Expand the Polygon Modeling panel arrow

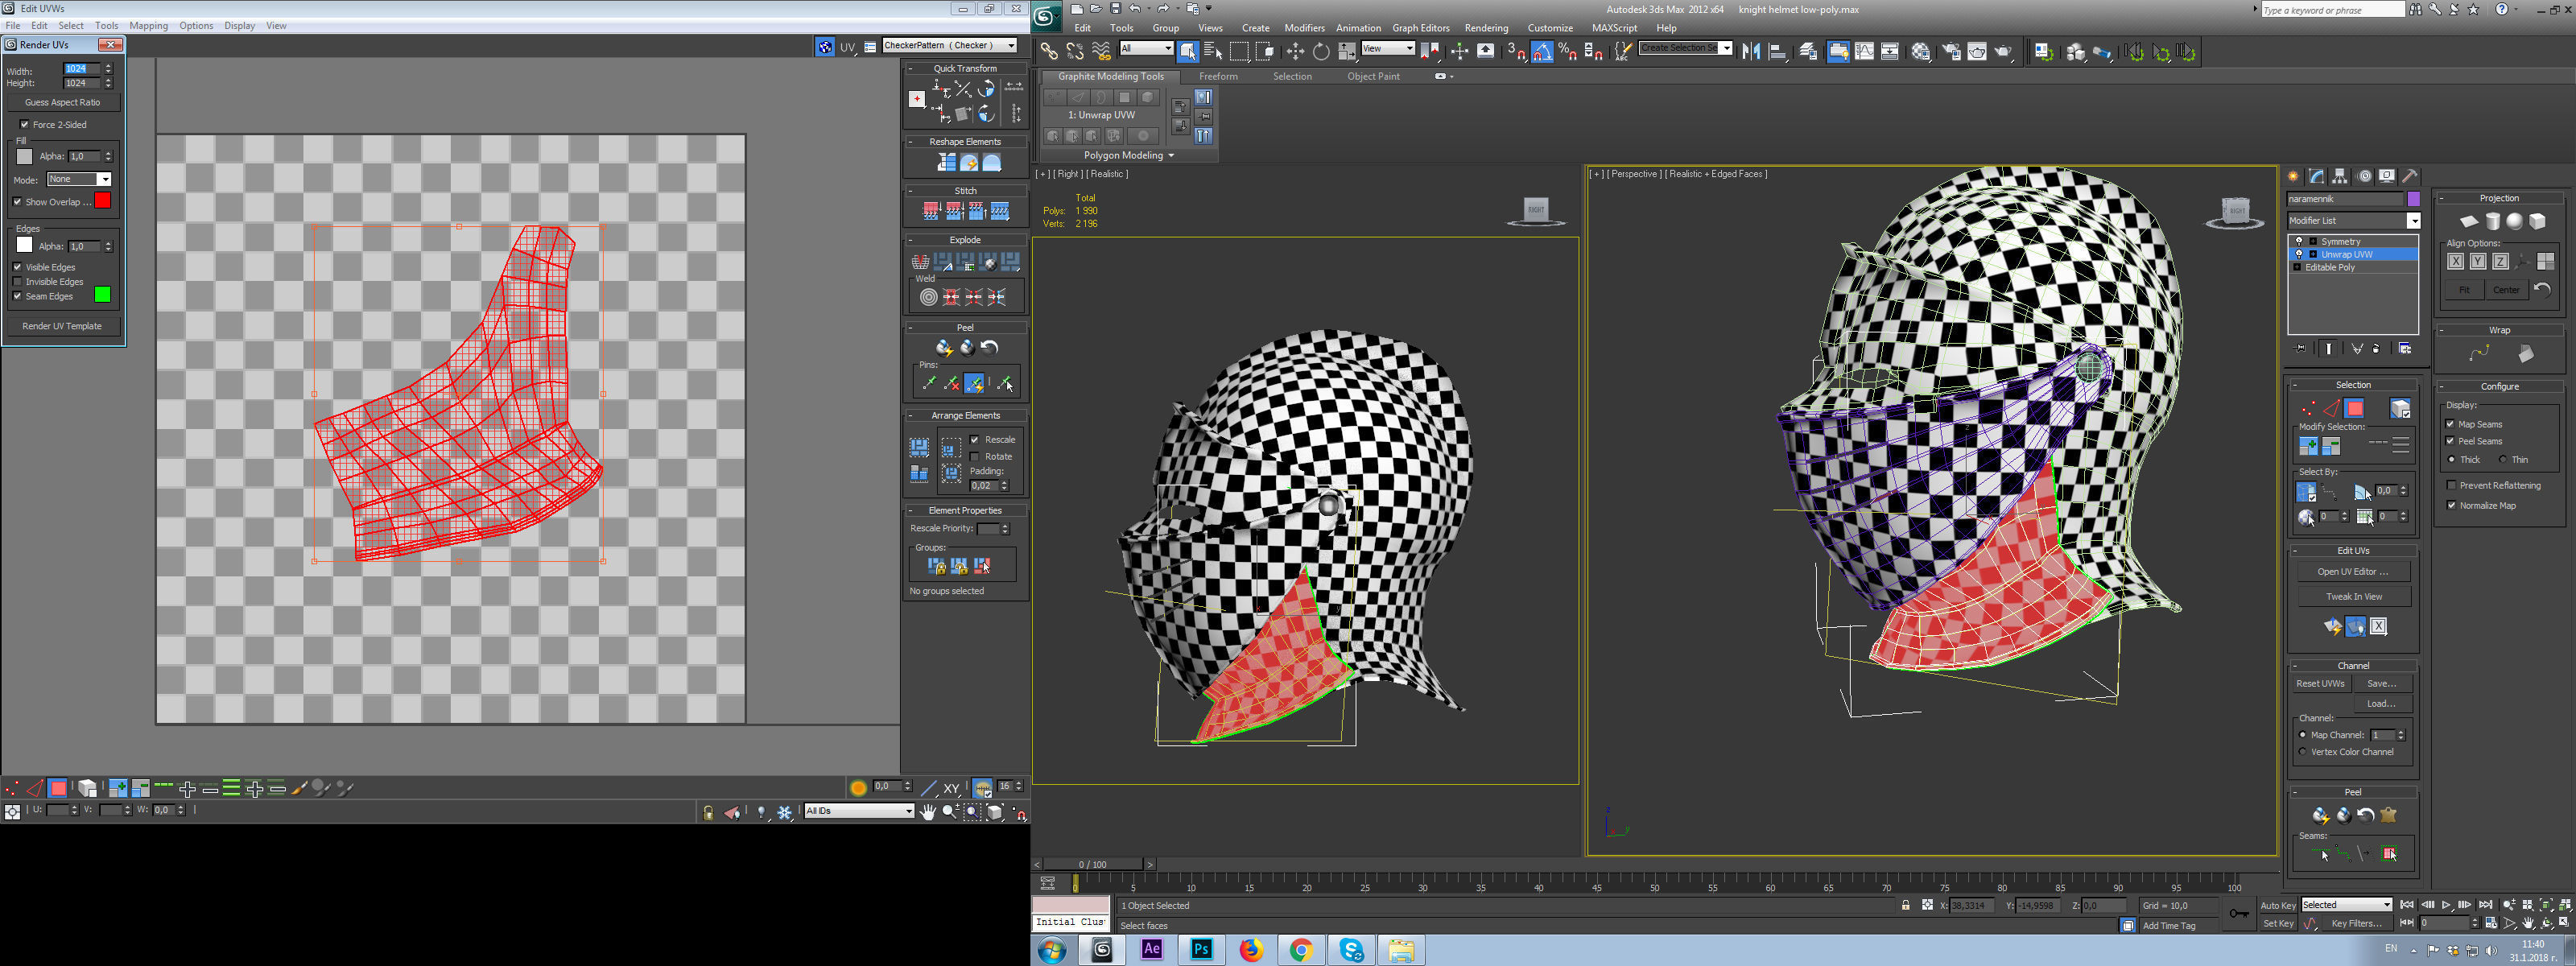[1171, 156]
